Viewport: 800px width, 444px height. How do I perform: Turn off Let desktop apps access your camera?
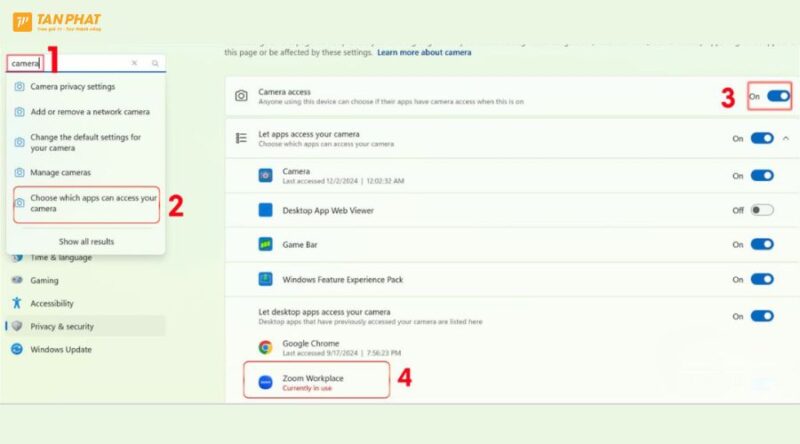(762, 316)
